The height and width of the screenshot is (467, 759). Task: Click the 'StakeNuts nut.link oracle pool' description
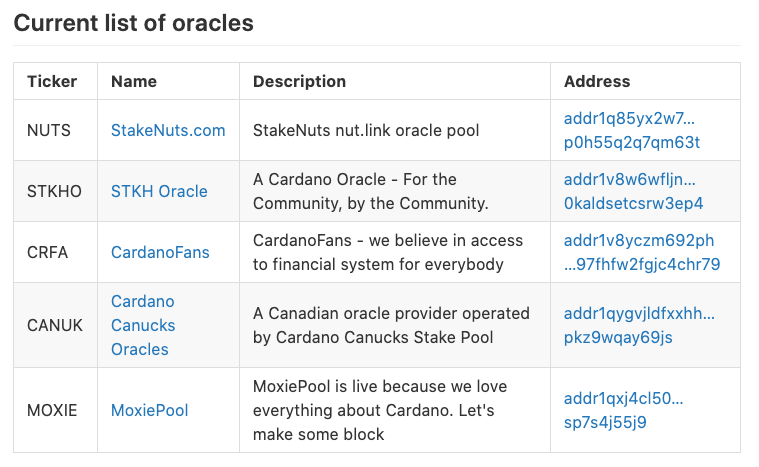366,130
